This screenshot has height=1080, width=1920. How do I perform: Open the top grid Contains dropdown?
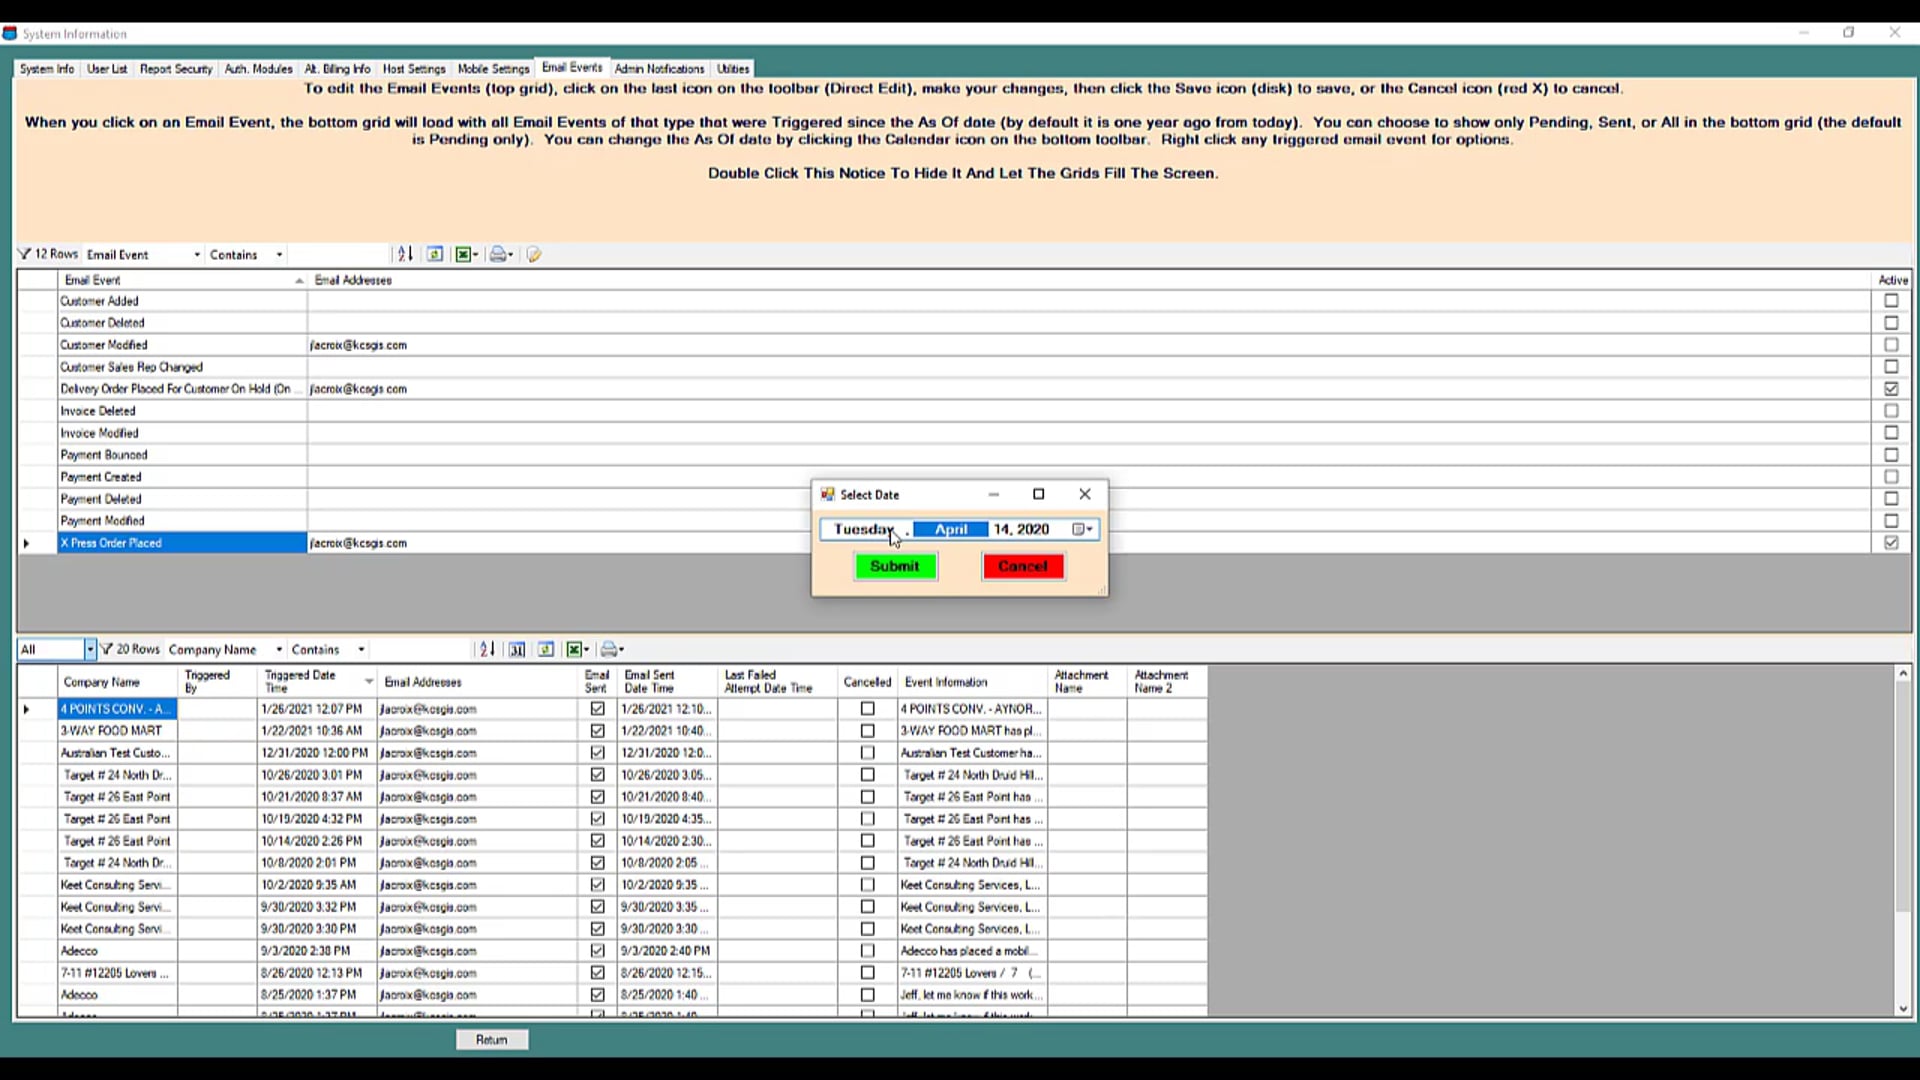[279, 255]
